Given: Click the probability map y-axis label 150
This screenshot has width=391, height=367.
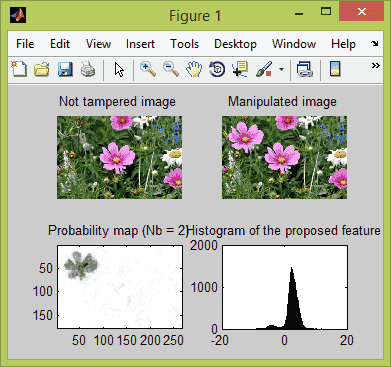Looking at the screenshot, I should (43, 315).
